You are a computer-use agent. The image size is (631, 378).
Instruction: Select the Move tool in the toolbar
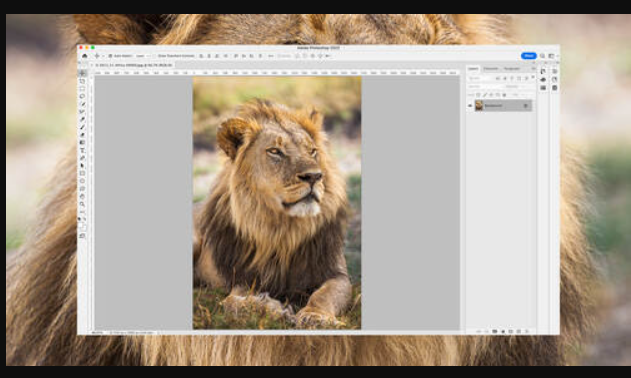pos(82,73)
